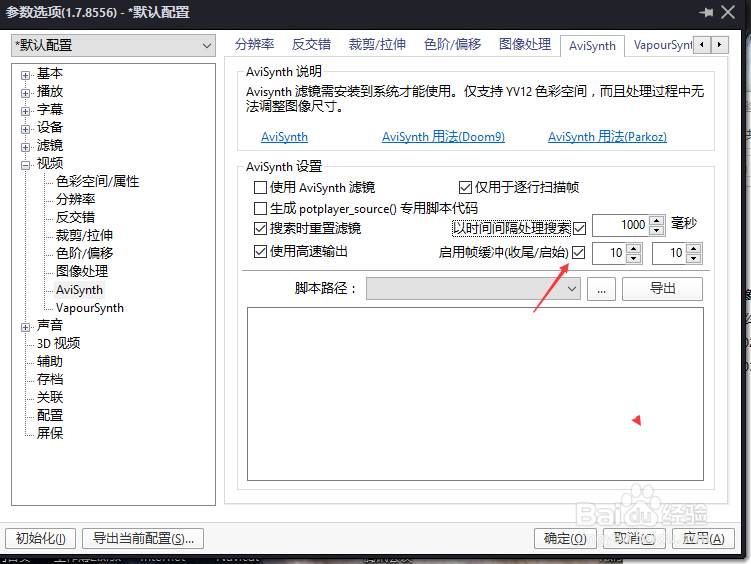Collapse the 视频 tree node
Screen dimensions: 751x564
pos(25,165)
